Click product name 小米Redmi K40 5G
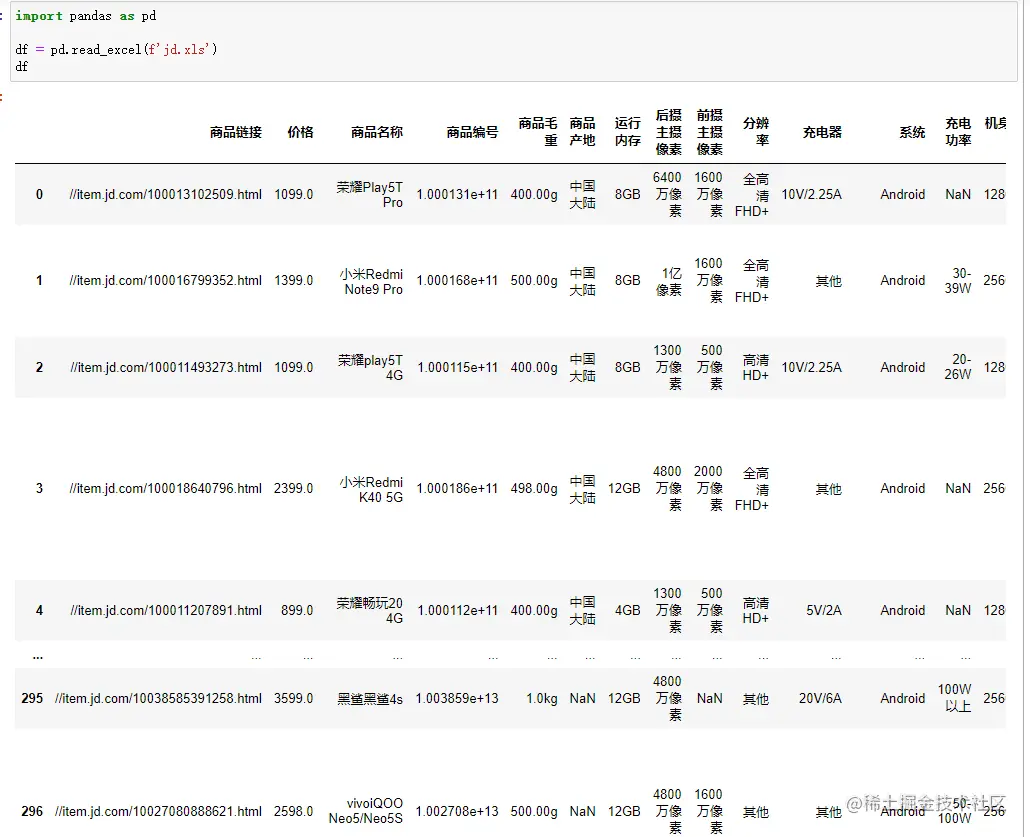1030x837 pixels. [x=371, y=489]
